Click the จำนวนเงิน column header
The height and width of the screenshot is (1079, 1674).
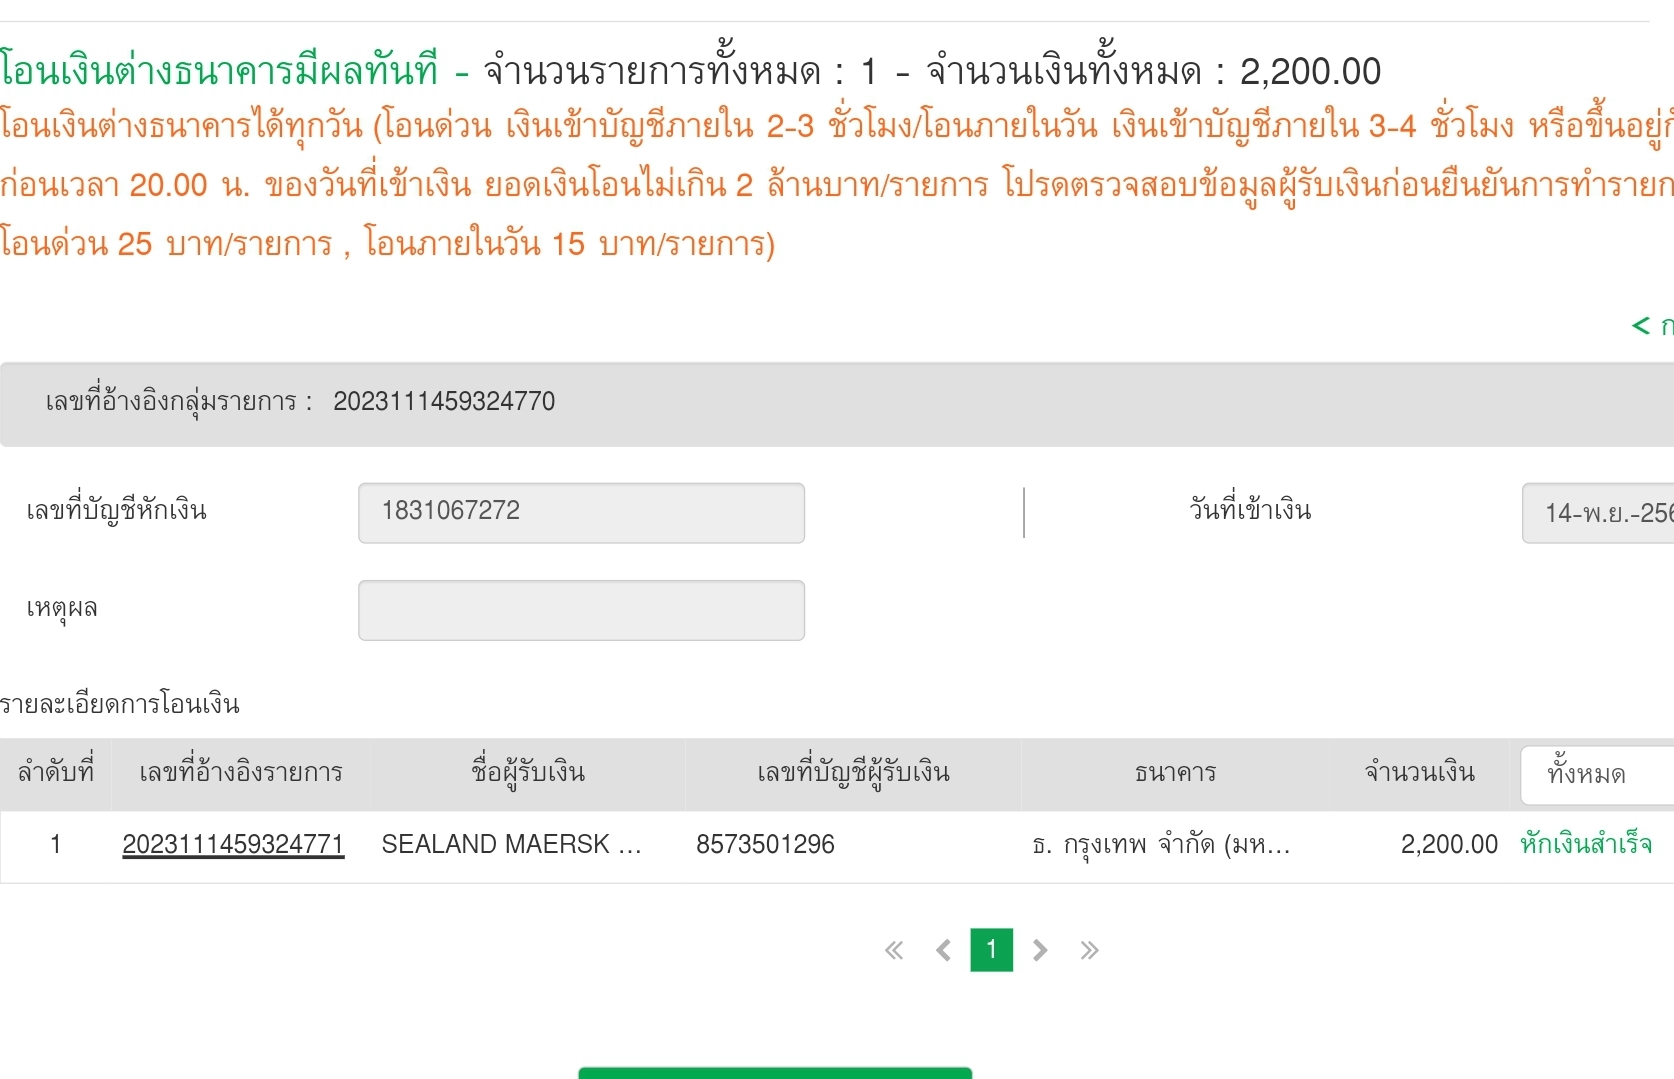pyautogui.click(x=1420, y=773)
